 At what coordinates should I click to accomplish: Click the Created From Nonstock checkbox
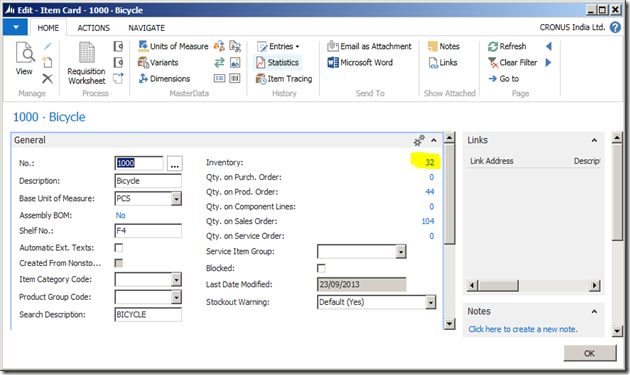pyautogui.click(x=119, y=263)
